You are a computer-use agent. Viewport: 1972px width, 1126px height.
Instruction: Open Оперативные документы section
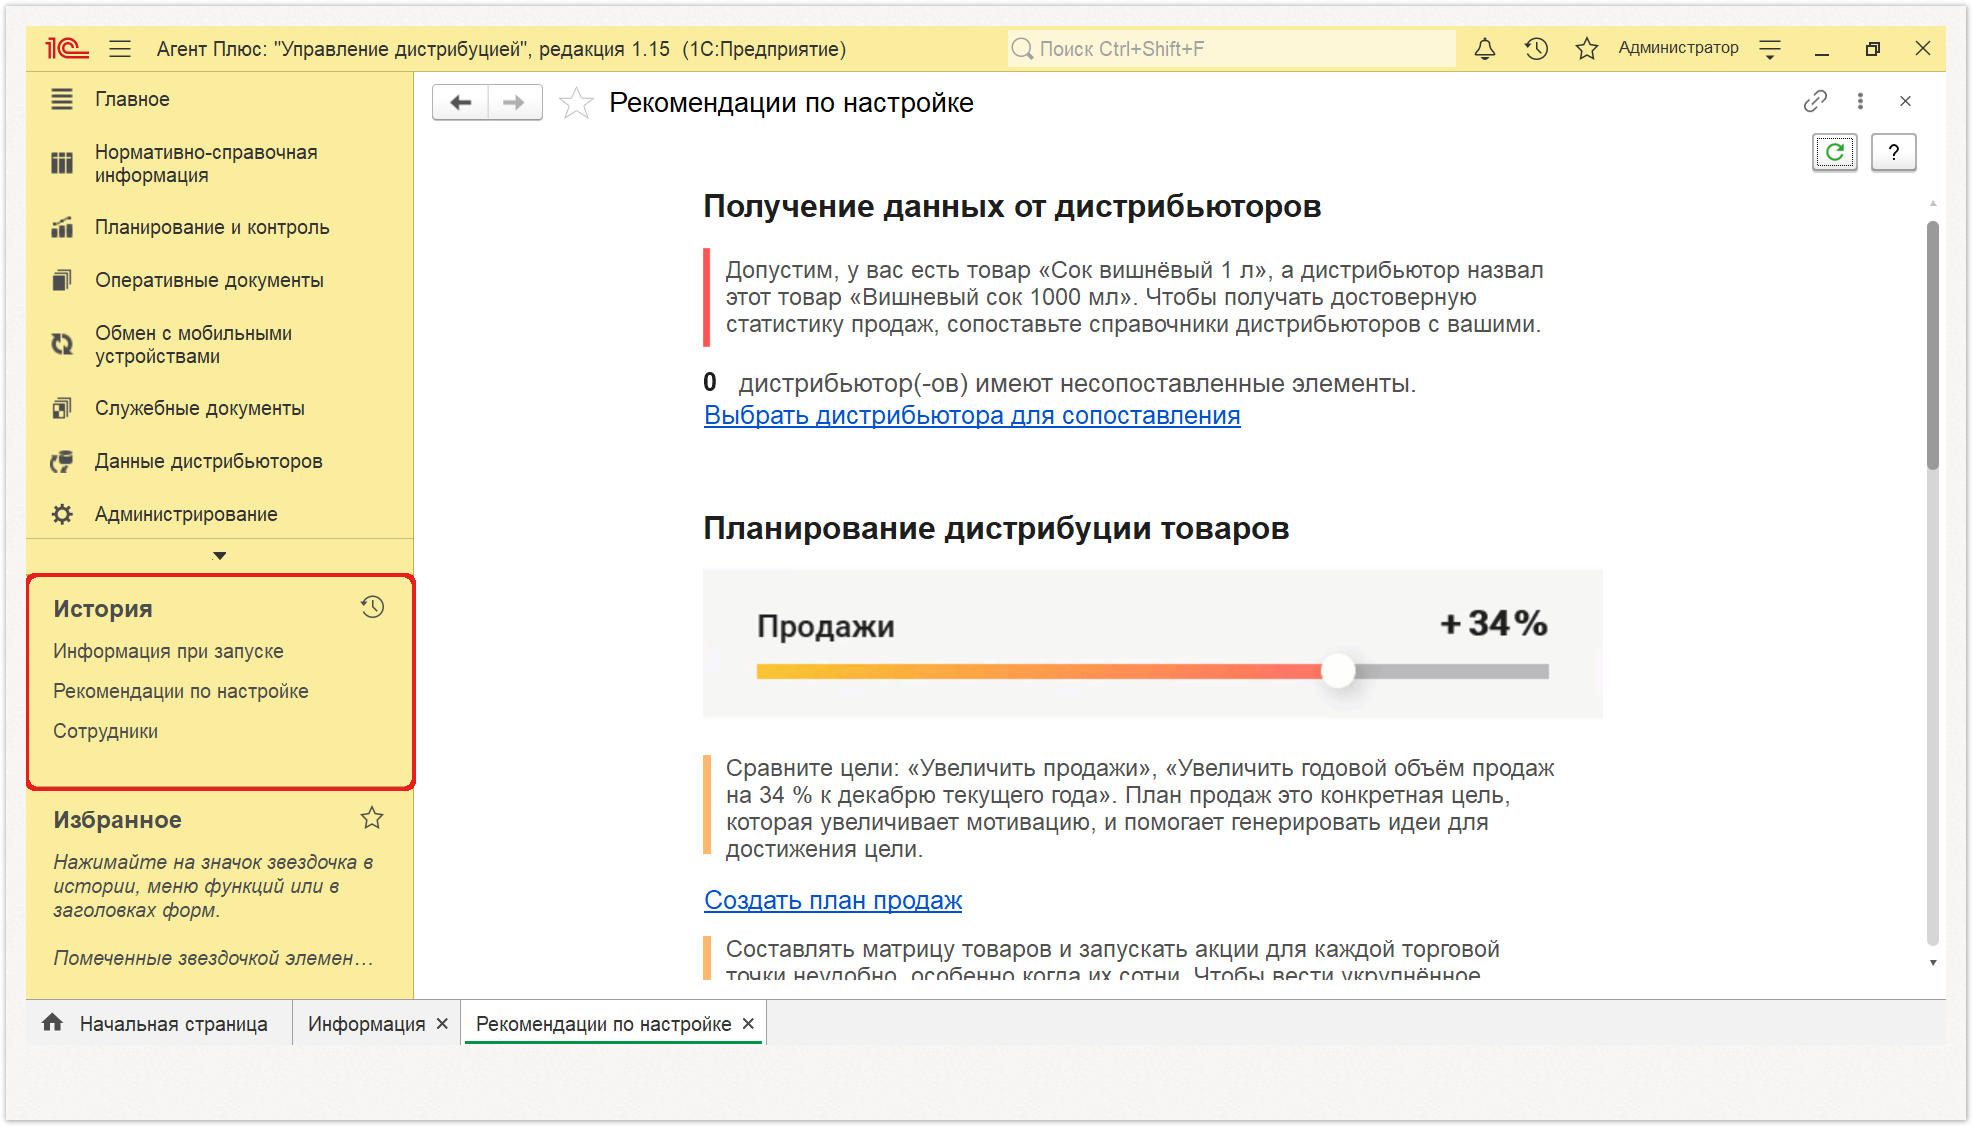click(x=209, y=280)
